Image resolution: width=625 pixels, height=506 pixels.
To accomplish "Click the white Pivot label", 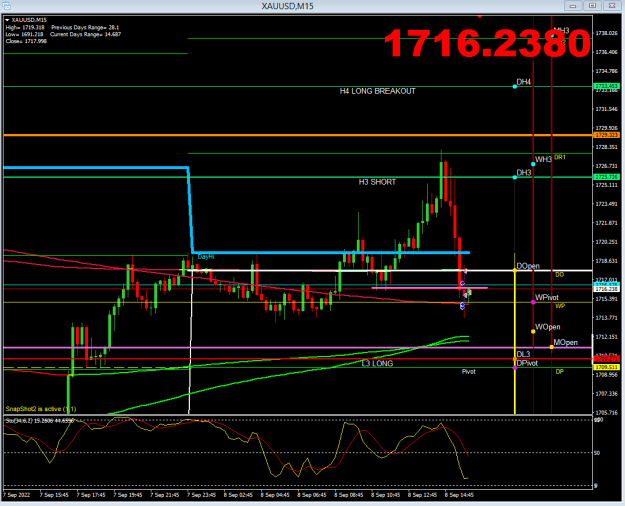I will coord(468,372).
